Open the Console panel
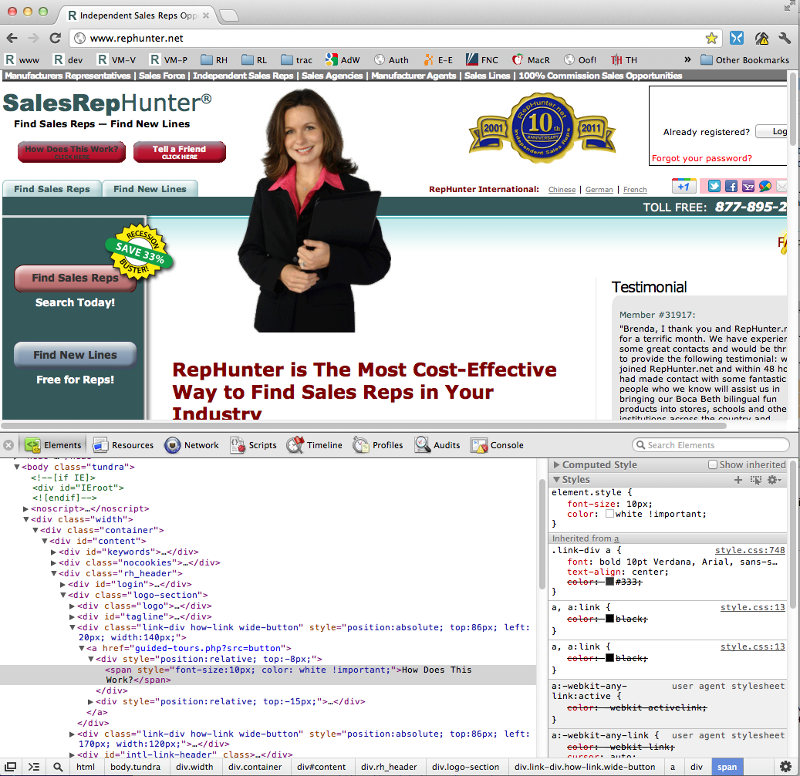The height and width of the screenshot is (776, 800). point(497,445)
